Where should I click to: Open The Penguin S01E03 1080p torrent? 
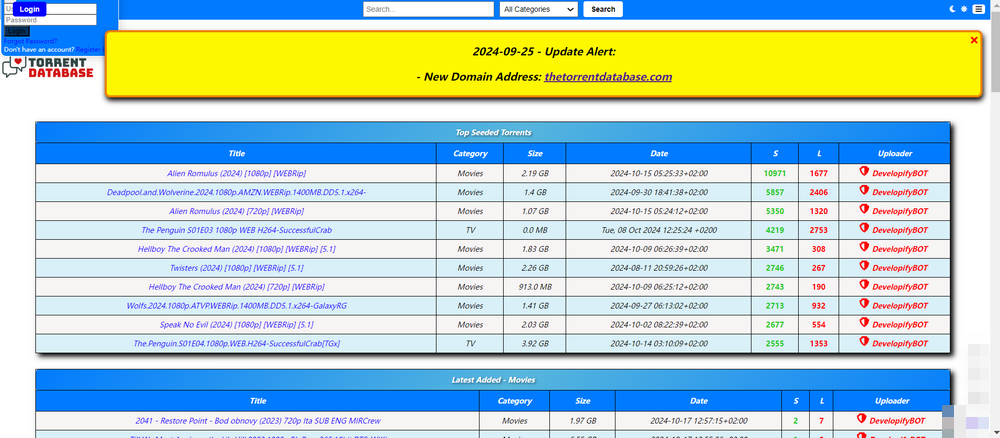[x=237, y=230]
